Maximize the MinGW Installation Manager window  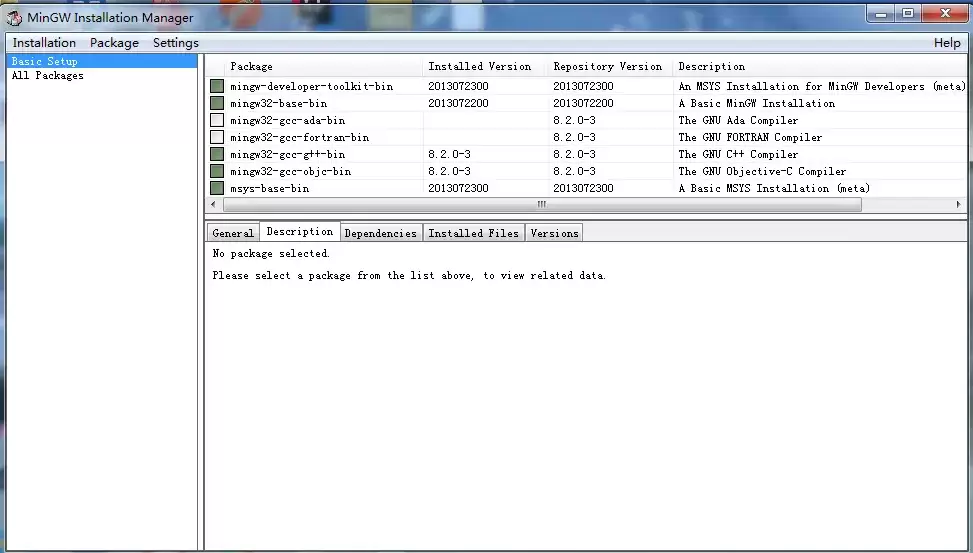[x=908, y=14]
